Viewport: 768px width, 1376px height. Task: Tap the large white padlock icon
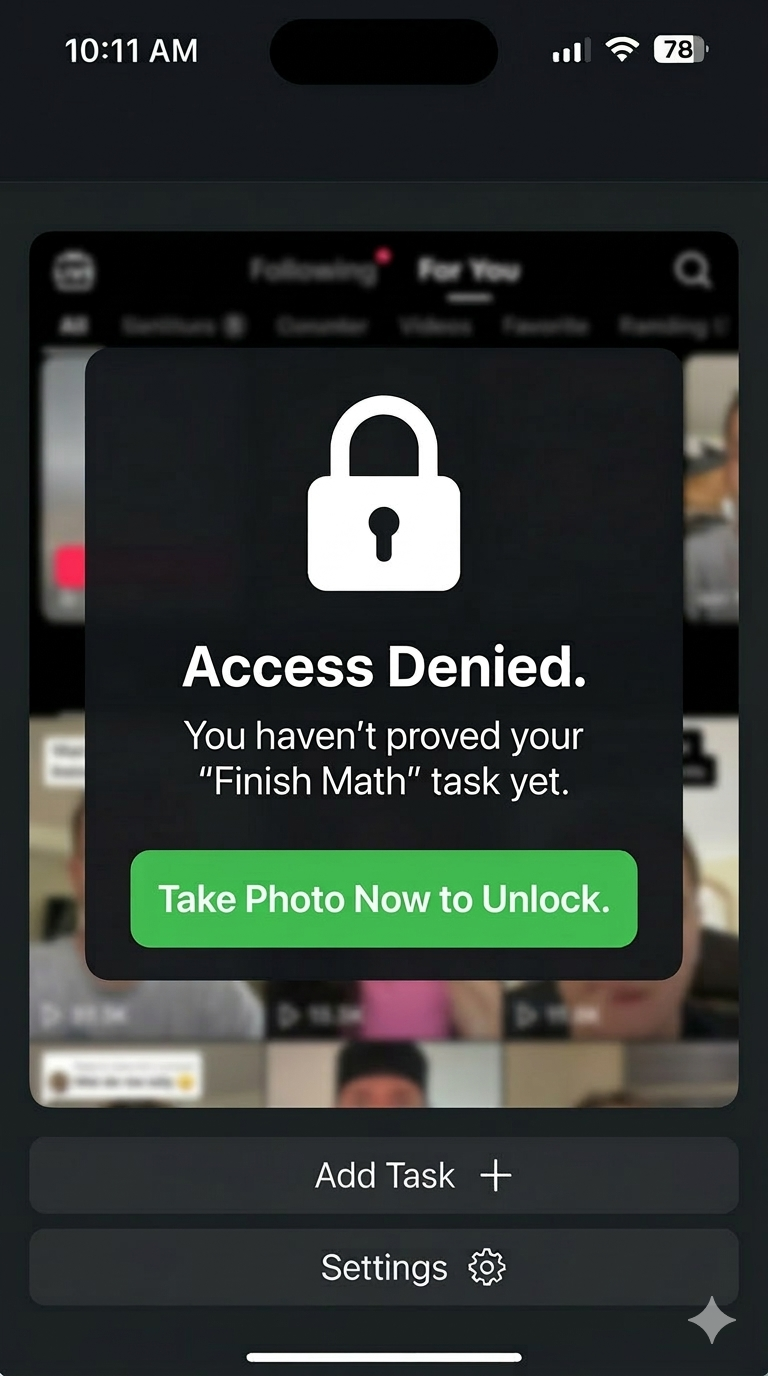384,493
